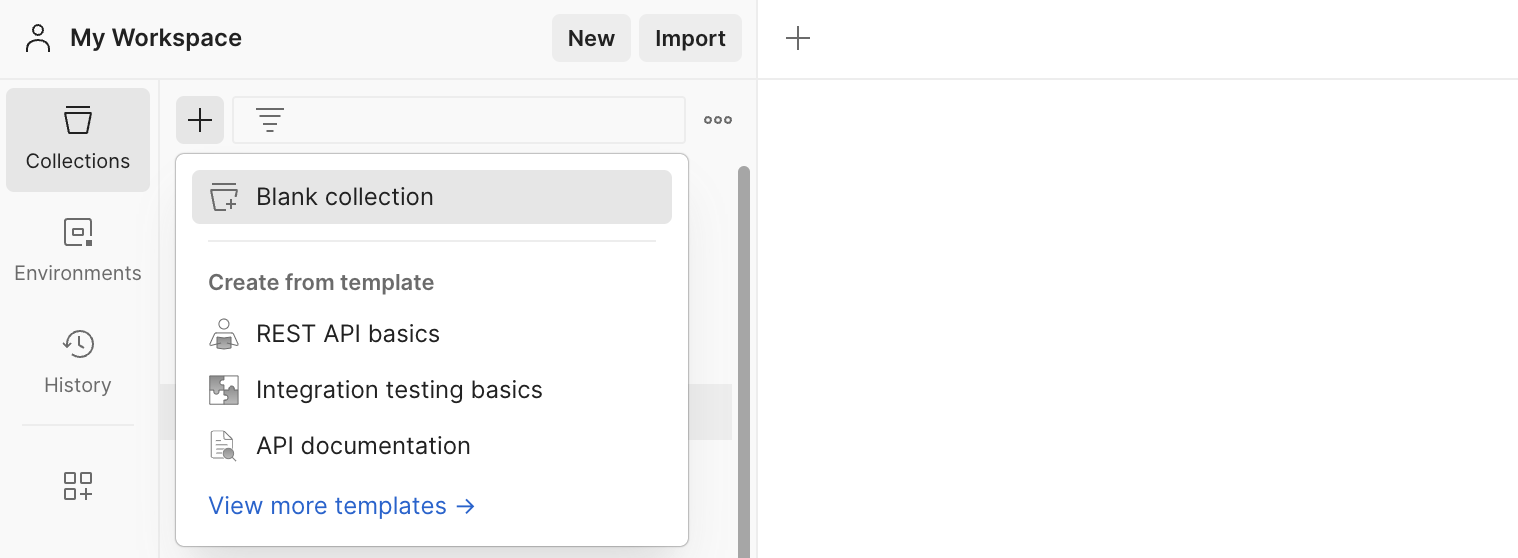Select the Blank collection menu option
The height and width of the screenshot is (558, 1518).
[x=432, y=197]
